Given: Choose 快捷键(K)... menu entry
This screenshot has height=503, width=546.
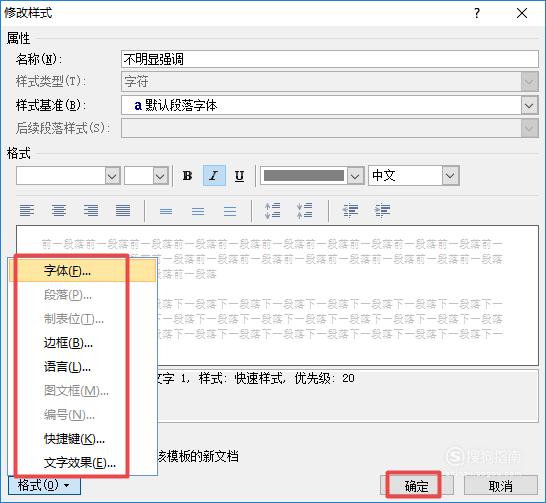Looking at the screenshot, I should pos(83,439).
